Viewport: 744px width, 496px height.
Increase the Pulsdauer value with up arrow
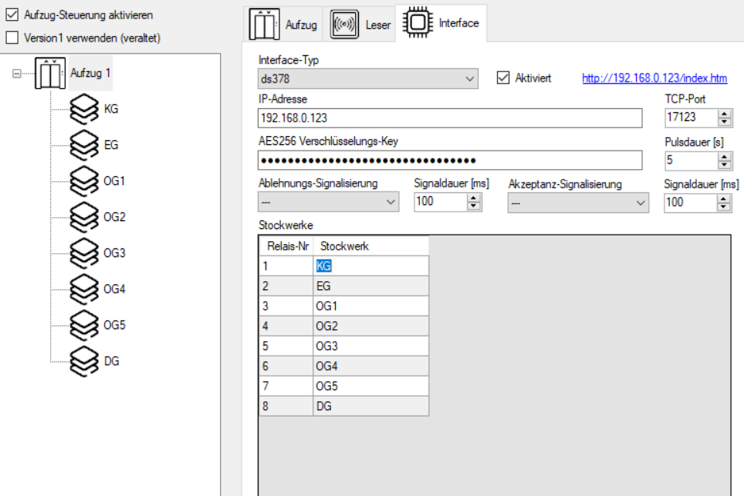[x=726, y=155]
